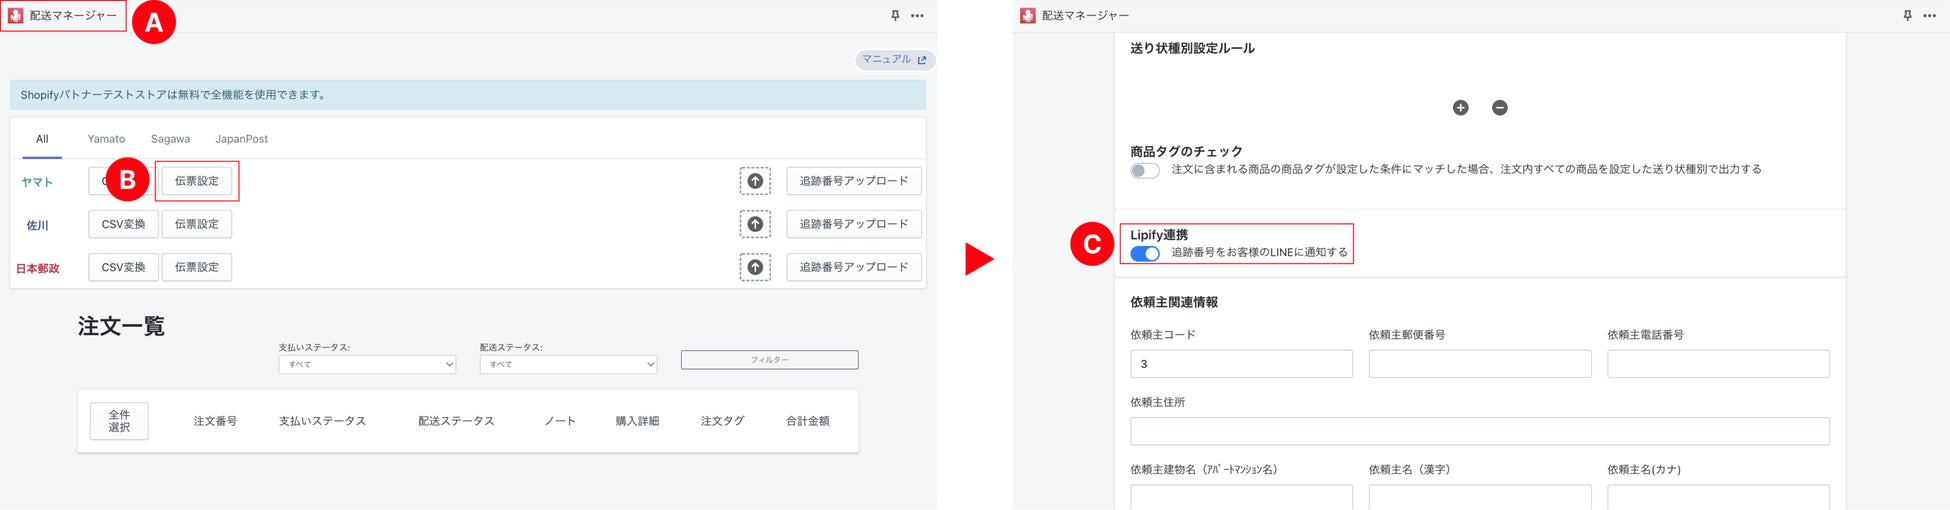Click the 合計金額 column header
Screen dimensions: 1950x510
[807, 421]
